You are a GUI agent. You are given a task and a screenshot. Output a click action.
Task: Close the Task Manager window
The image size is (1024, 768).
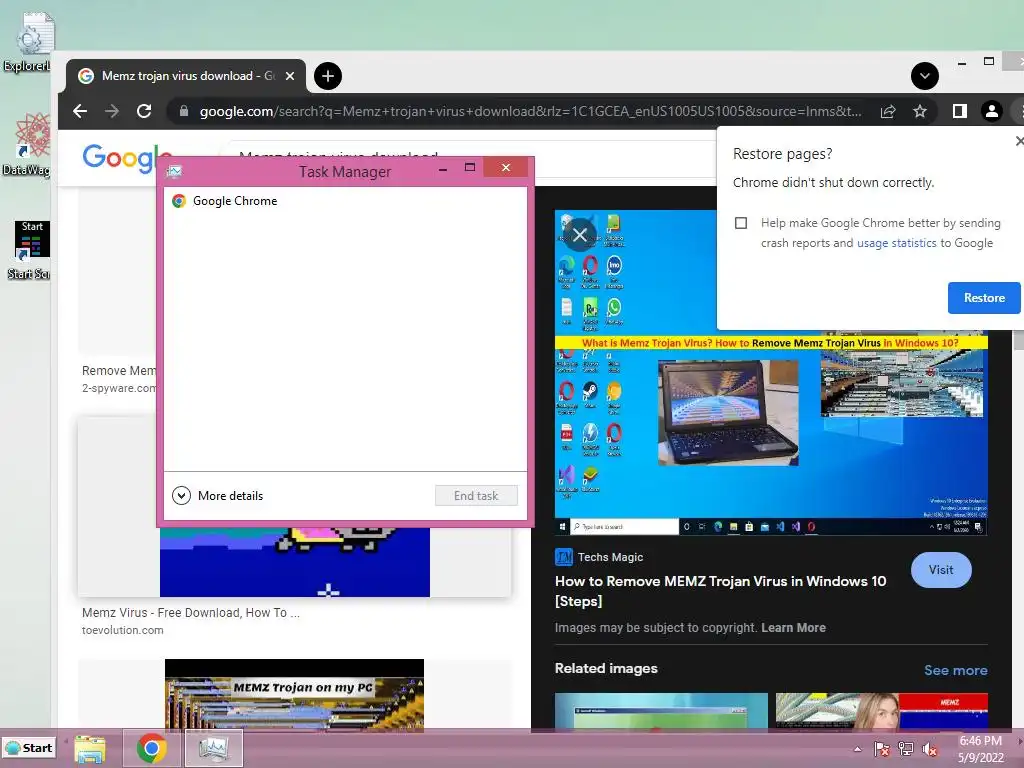(506, 168)
